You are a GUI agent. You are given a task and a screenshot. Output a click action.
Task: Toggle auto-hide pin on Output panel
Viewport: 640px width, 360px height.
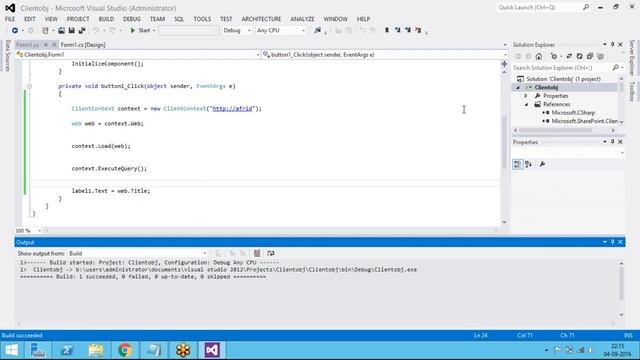click(612, 242)
